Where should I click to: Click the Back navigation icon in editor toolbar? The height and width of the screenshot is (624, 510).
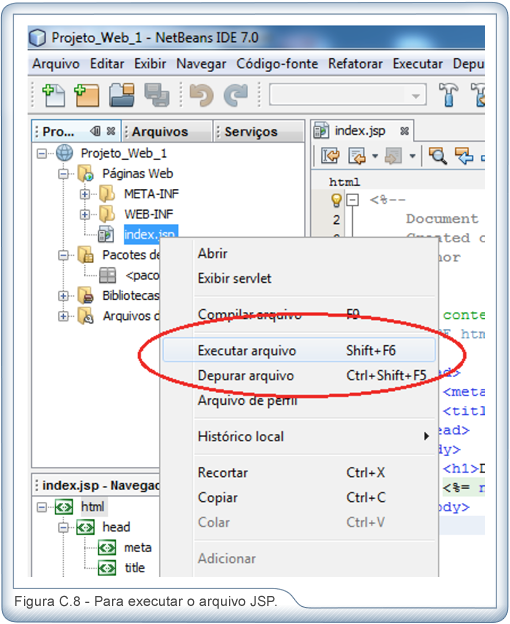tap(356, 156)
